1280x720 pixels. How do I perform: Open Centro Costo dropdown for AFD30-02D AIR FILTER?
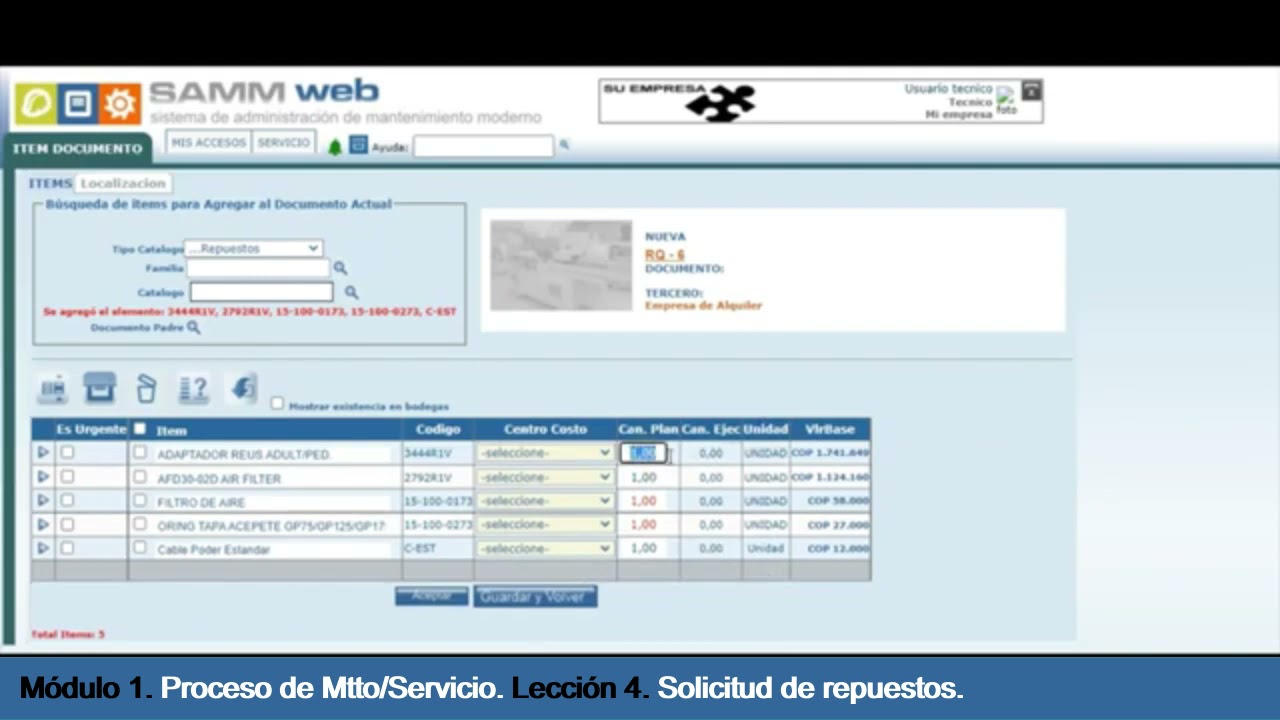pyautogui.click(x=545, y=477)
